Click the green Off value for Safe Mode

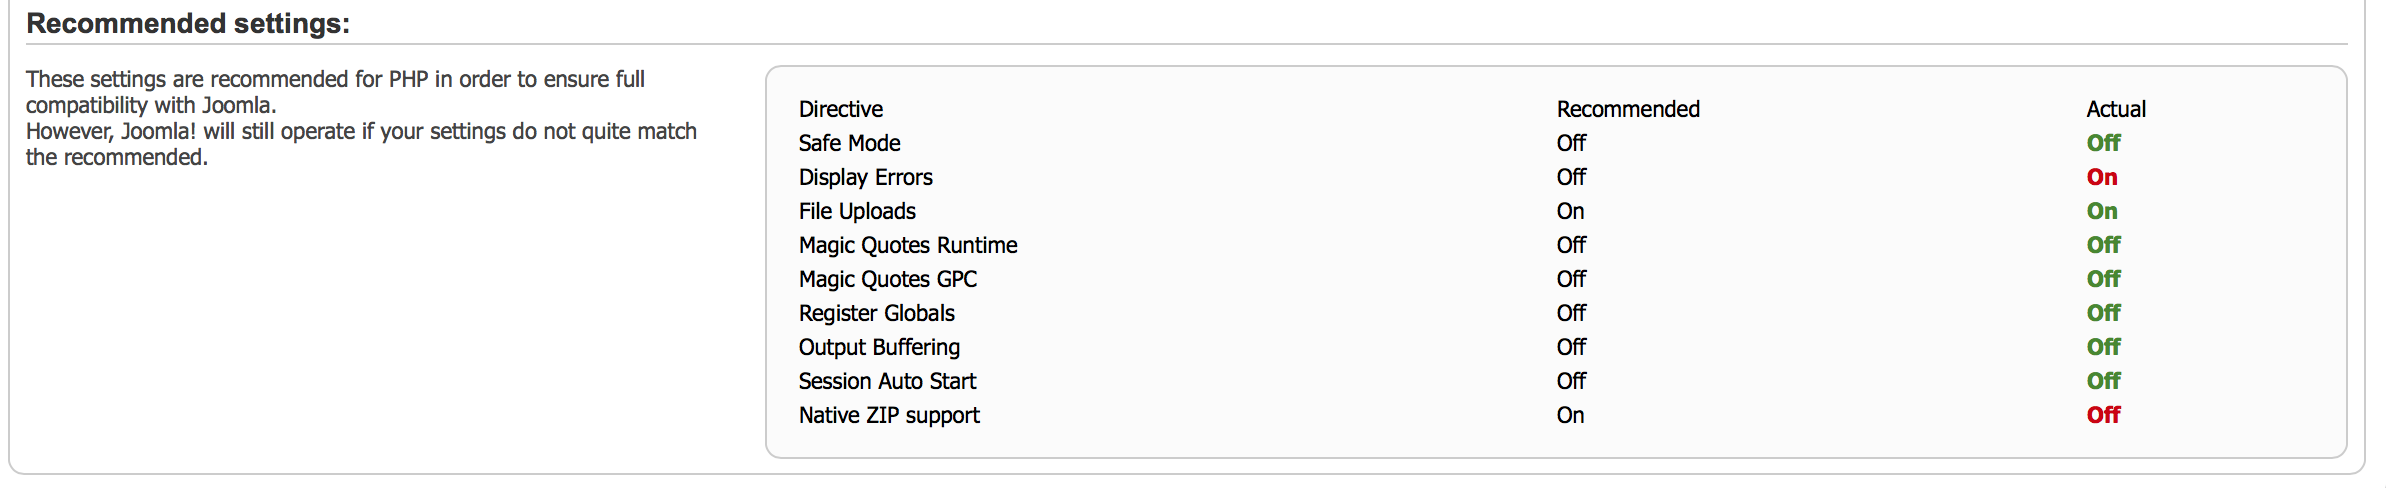[x=2104, y=143]
